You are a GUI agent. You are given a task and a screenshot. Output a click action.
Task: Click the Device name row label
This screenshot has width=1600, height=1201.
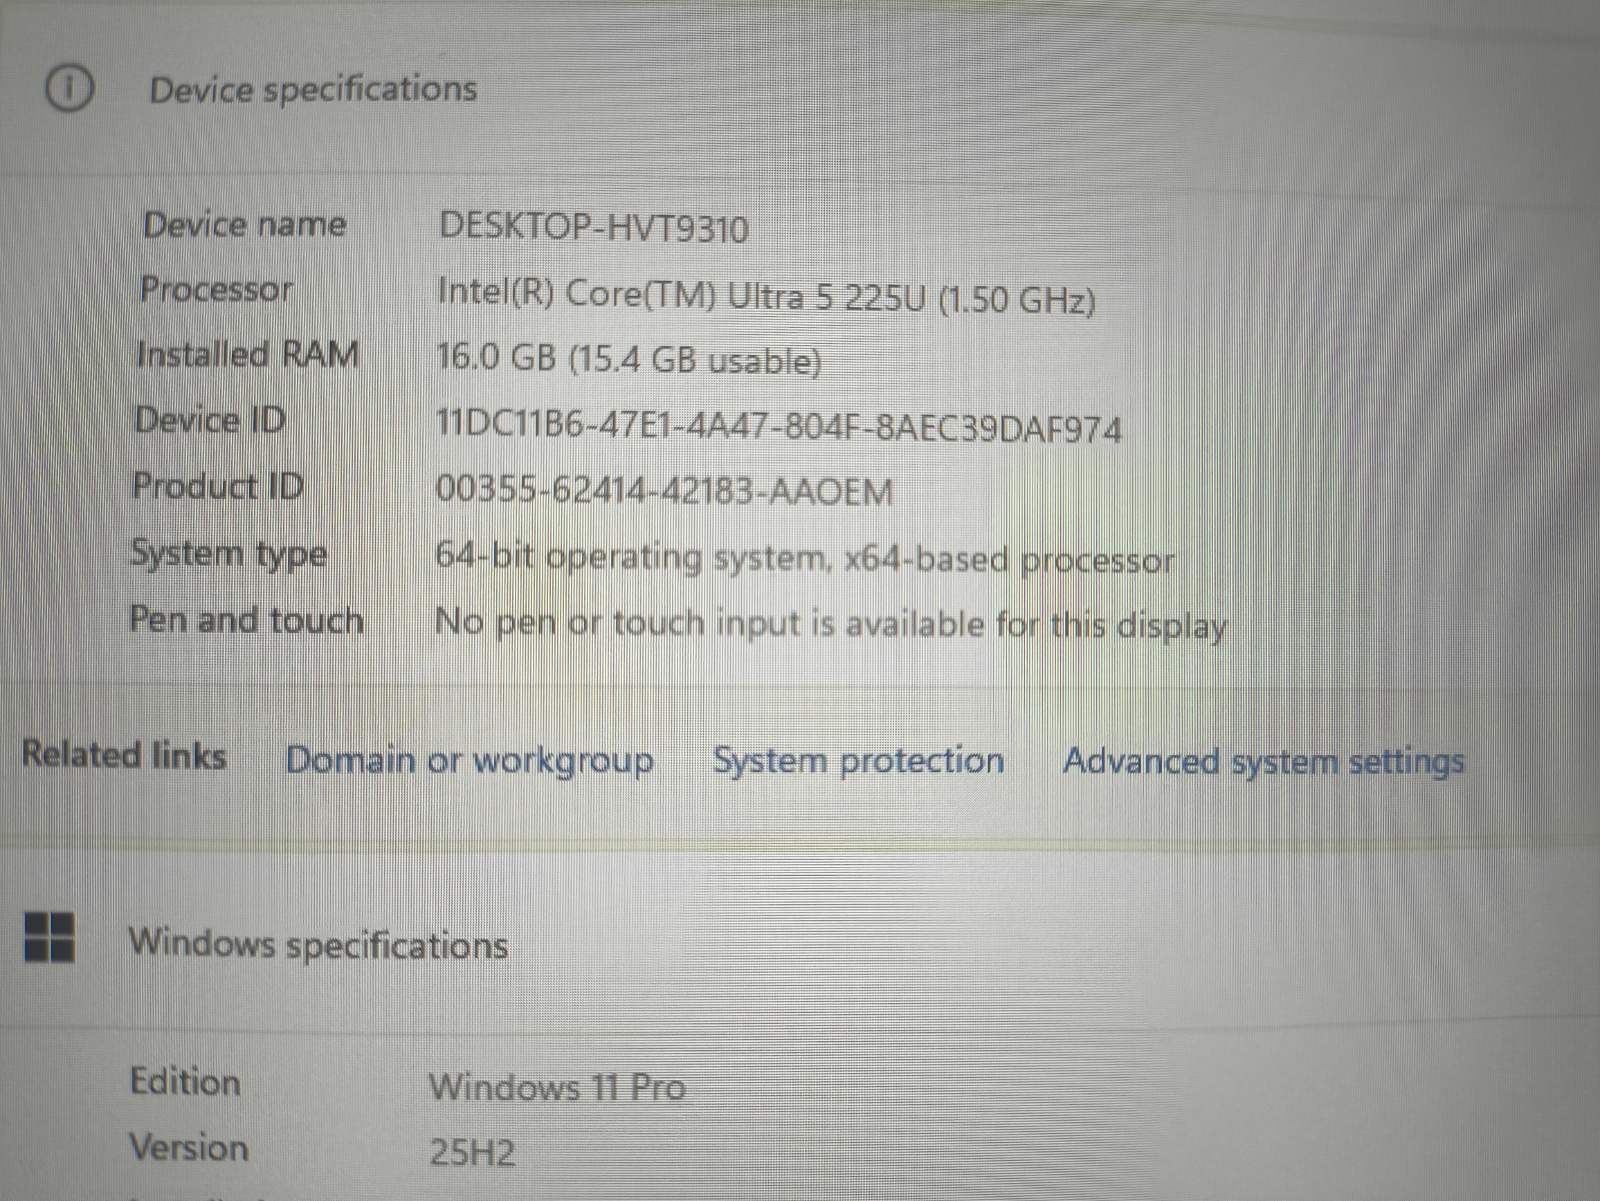[244, 225]
